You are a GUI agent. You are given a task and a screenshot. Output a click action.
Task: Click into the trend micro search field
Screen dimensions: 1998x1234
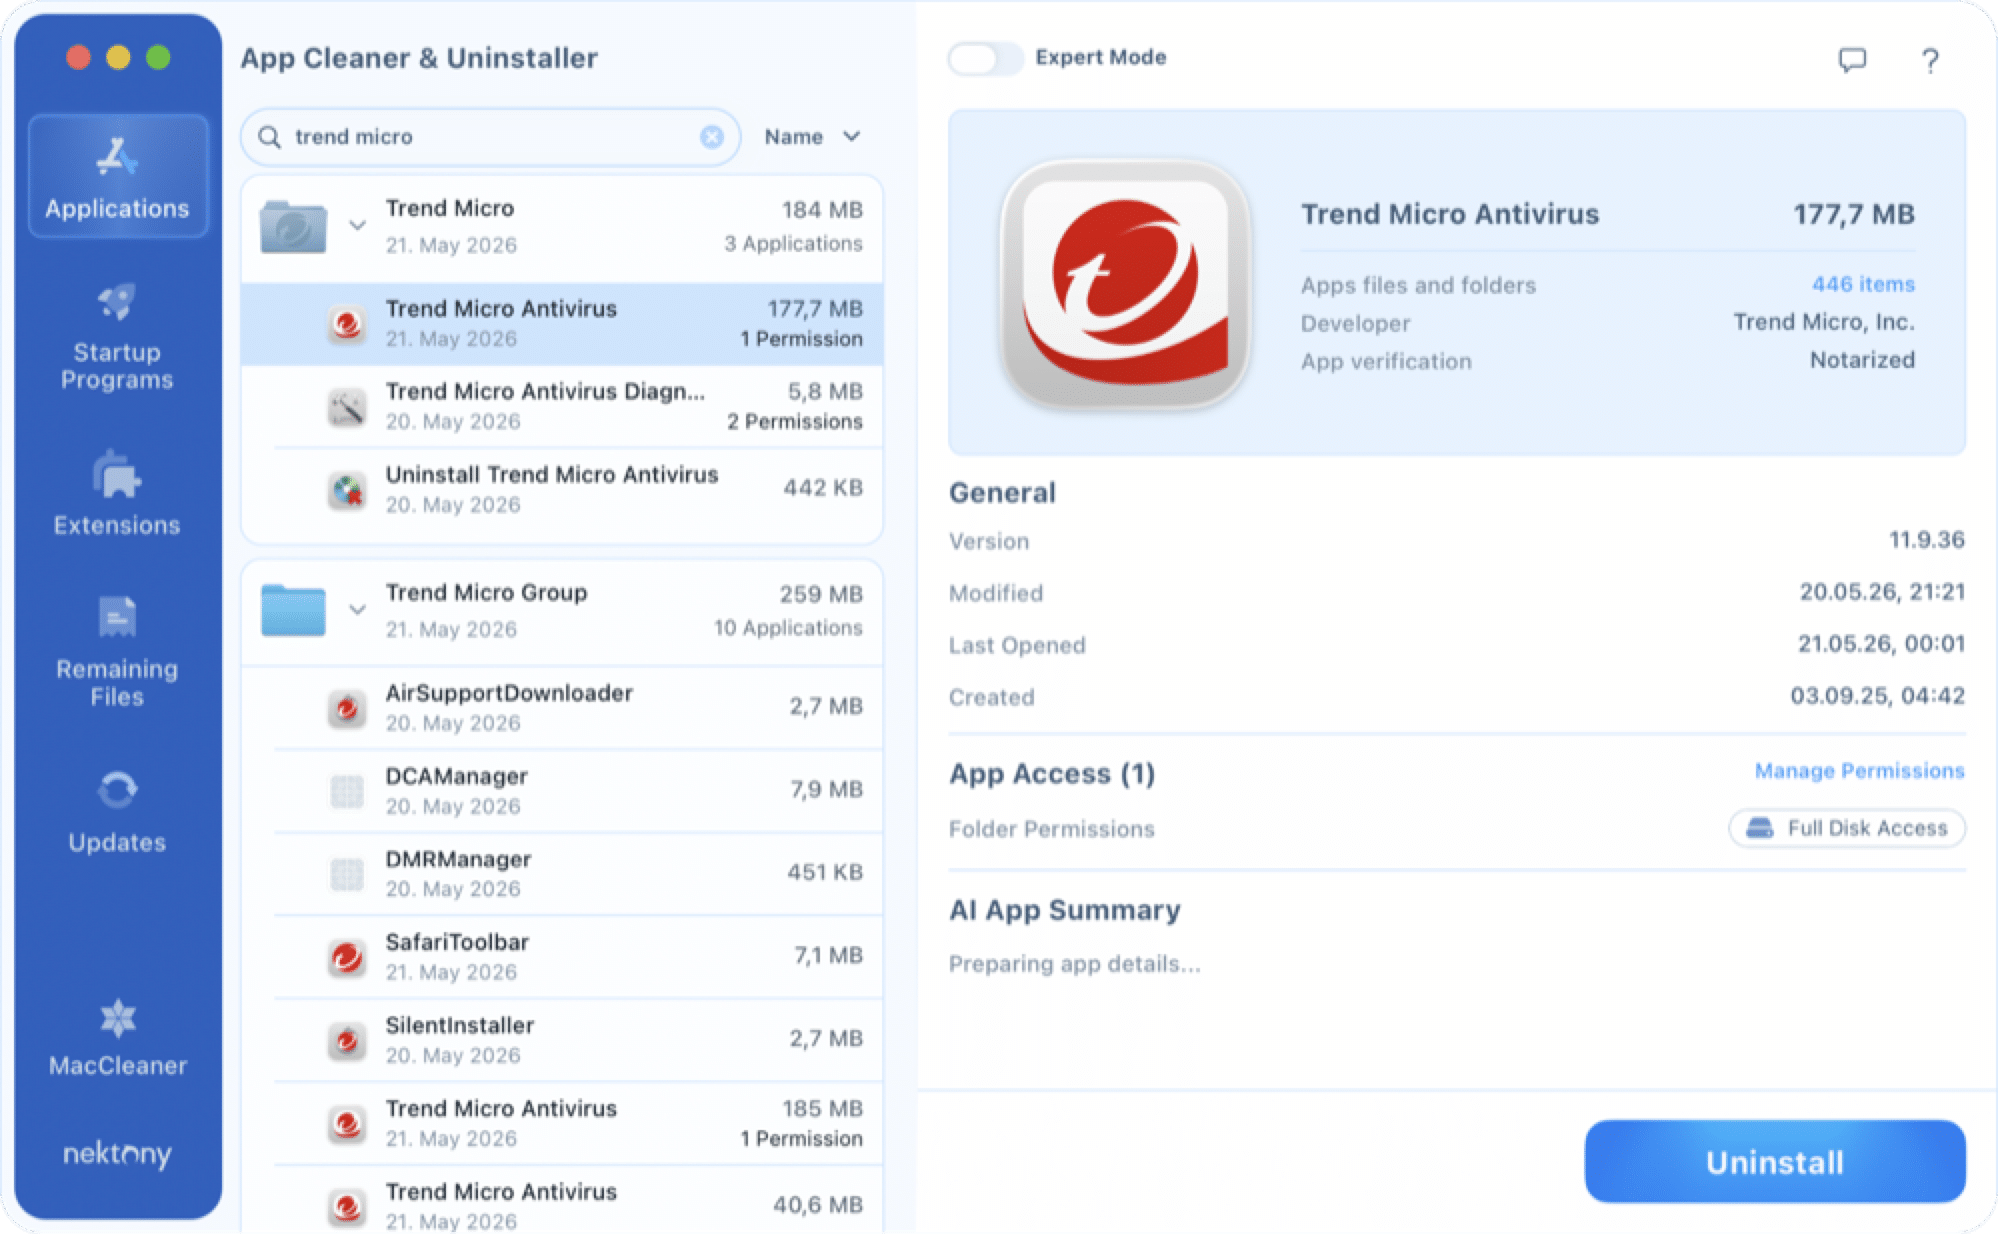(490, 137)
